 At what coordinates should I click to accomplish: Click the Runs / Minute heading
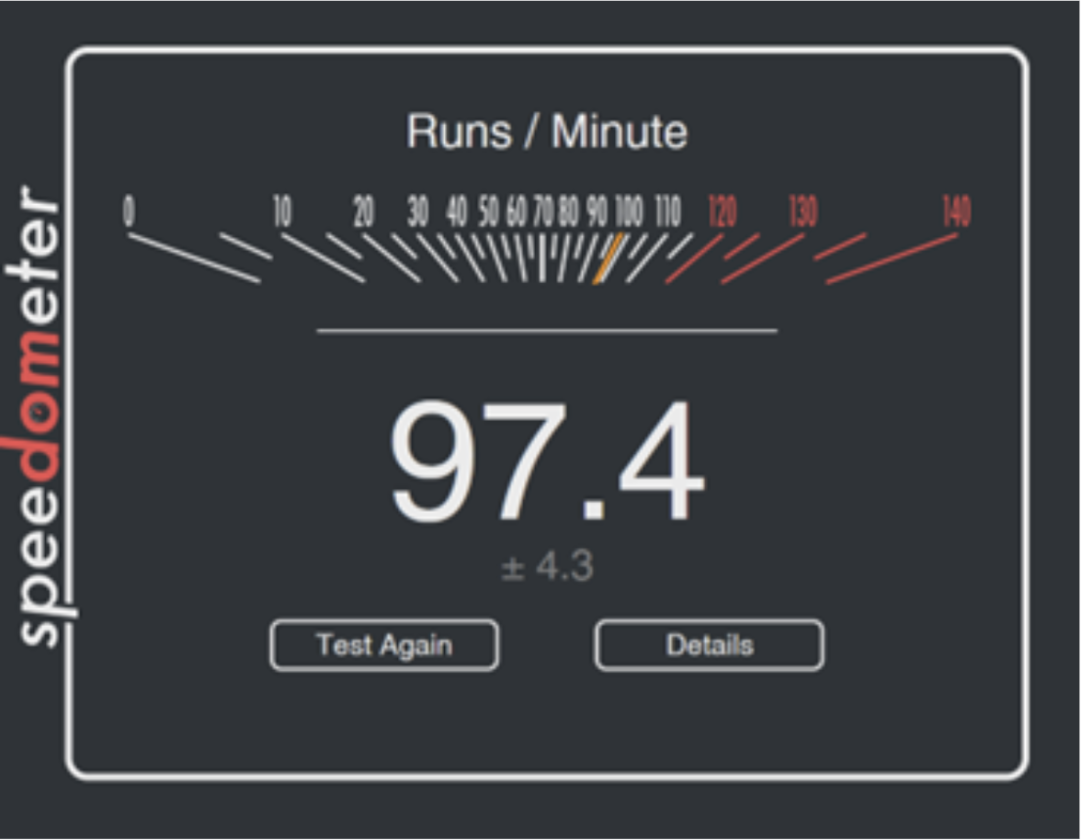(x=547, y=132)
